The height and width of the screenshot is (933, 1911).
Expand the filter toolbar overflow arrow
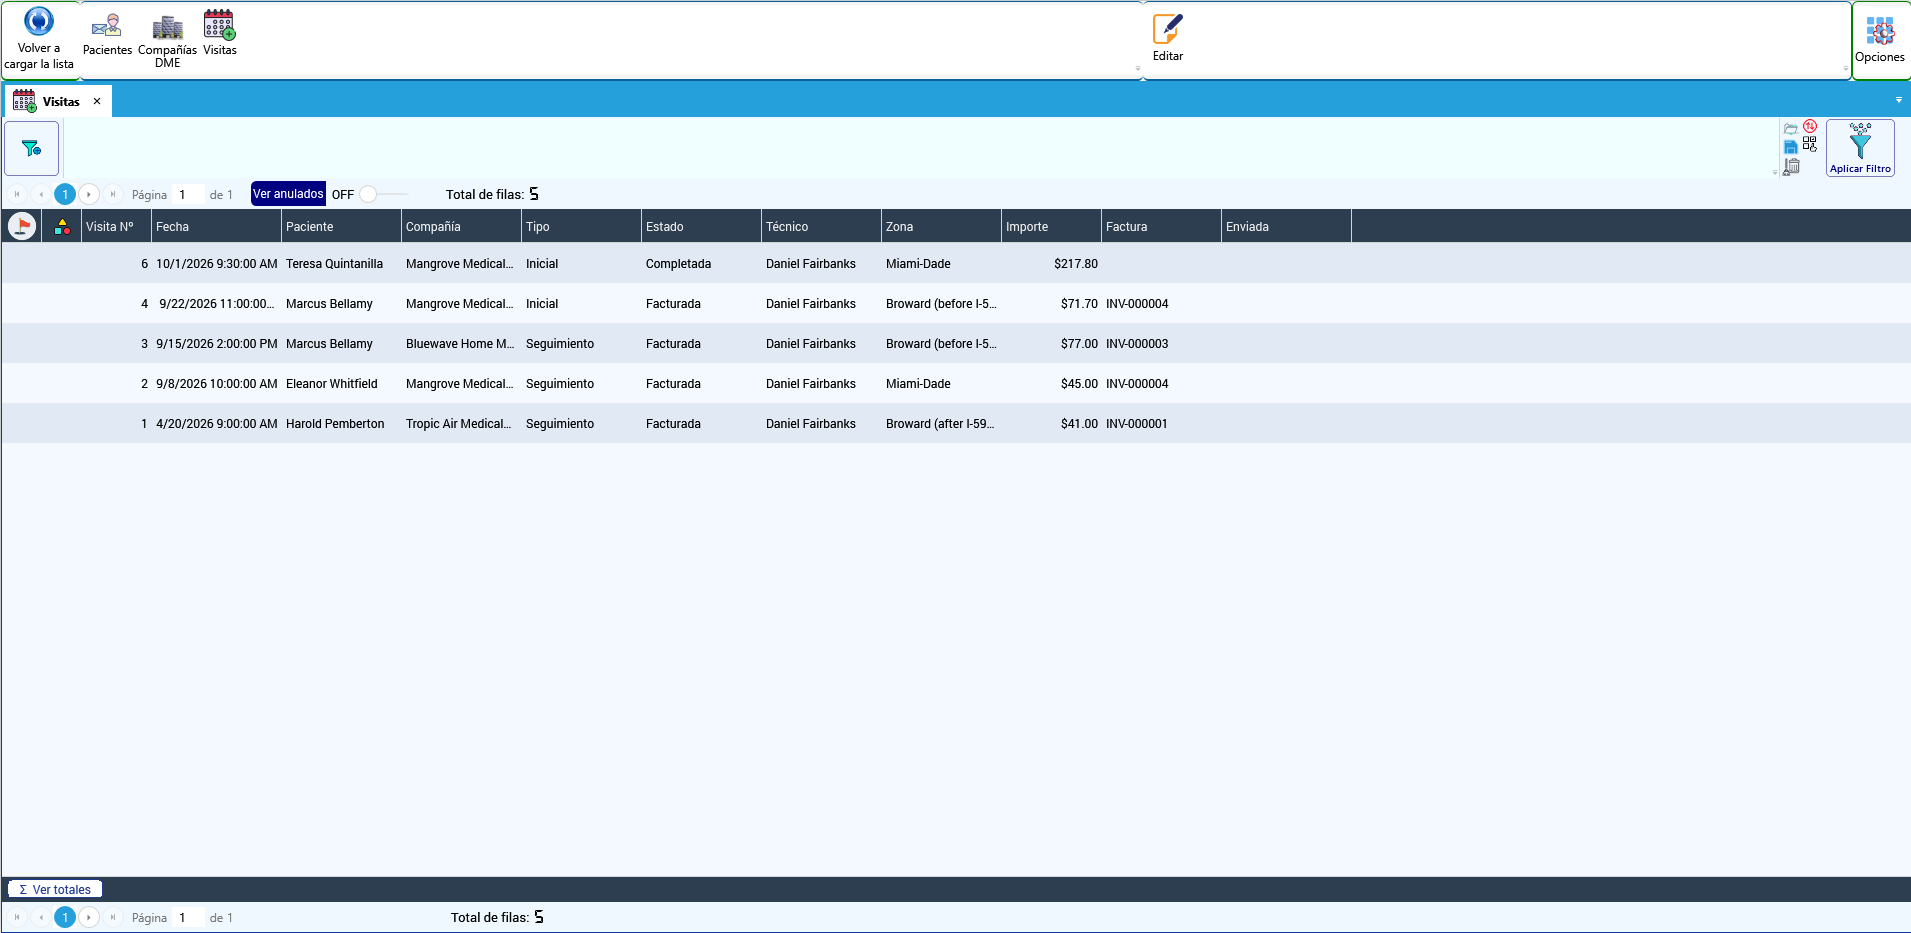click(x=1775, y=172)
